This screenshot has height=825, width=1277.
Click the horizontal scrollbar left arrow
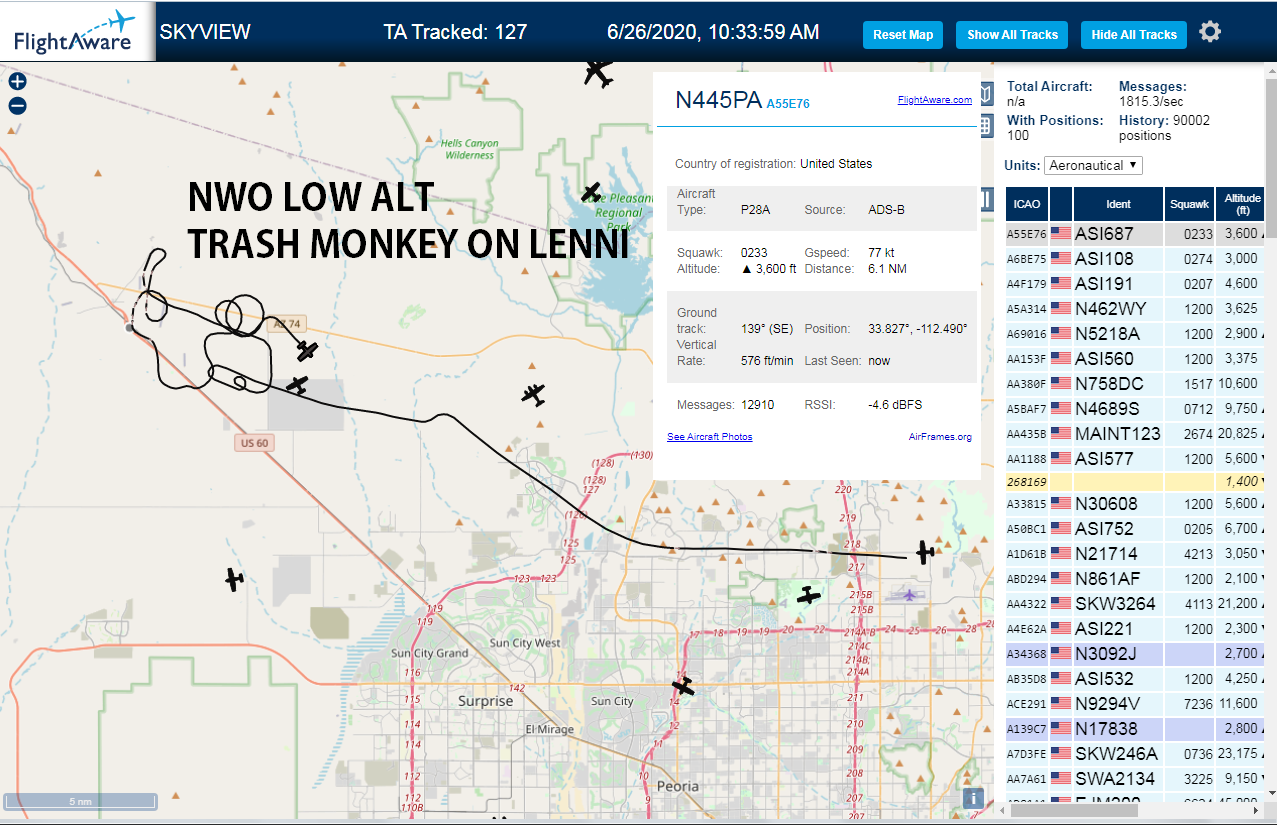tap(1003, 811)
